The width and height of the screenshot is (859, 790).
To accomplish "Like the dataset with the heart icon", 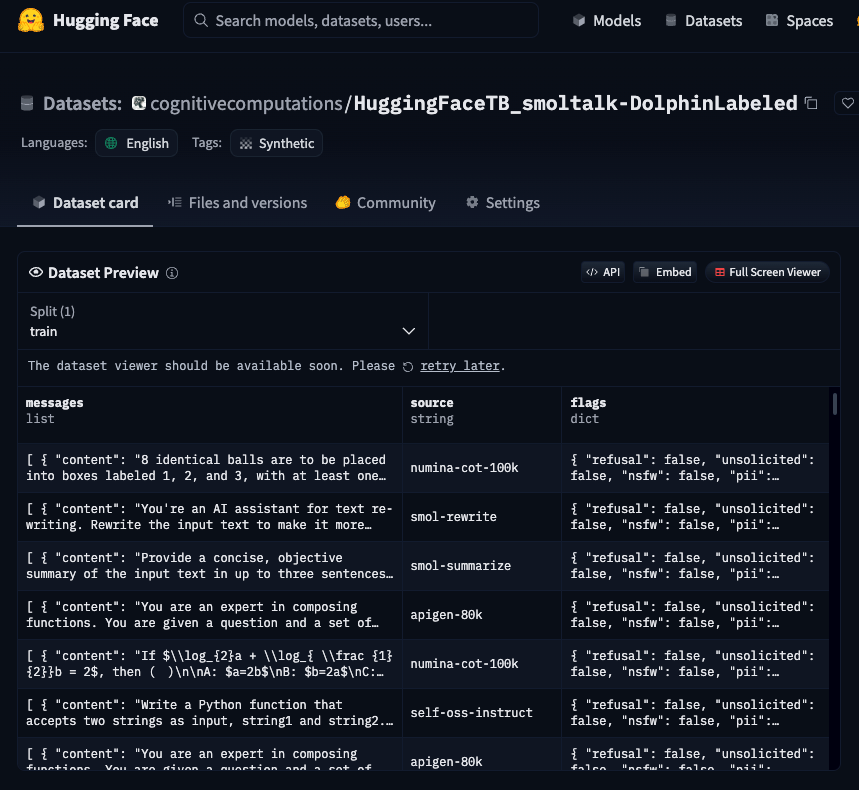I will 847,103.
